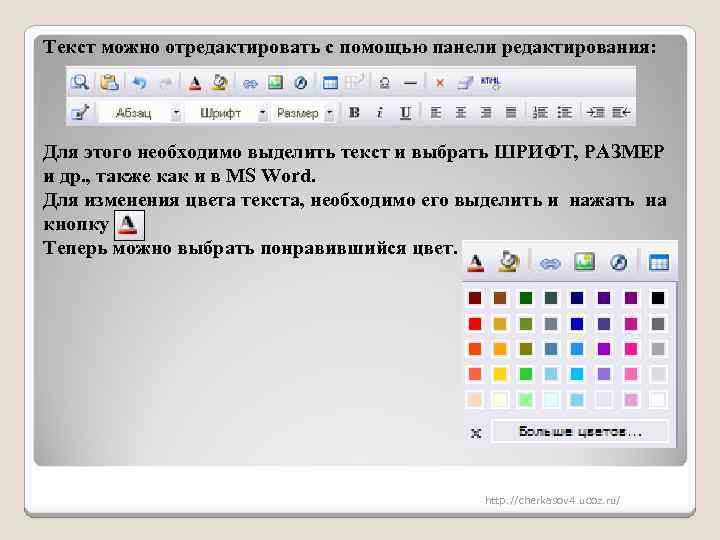
Task: Open background fill color tool in top panel
Action: (x=220, y=83)
